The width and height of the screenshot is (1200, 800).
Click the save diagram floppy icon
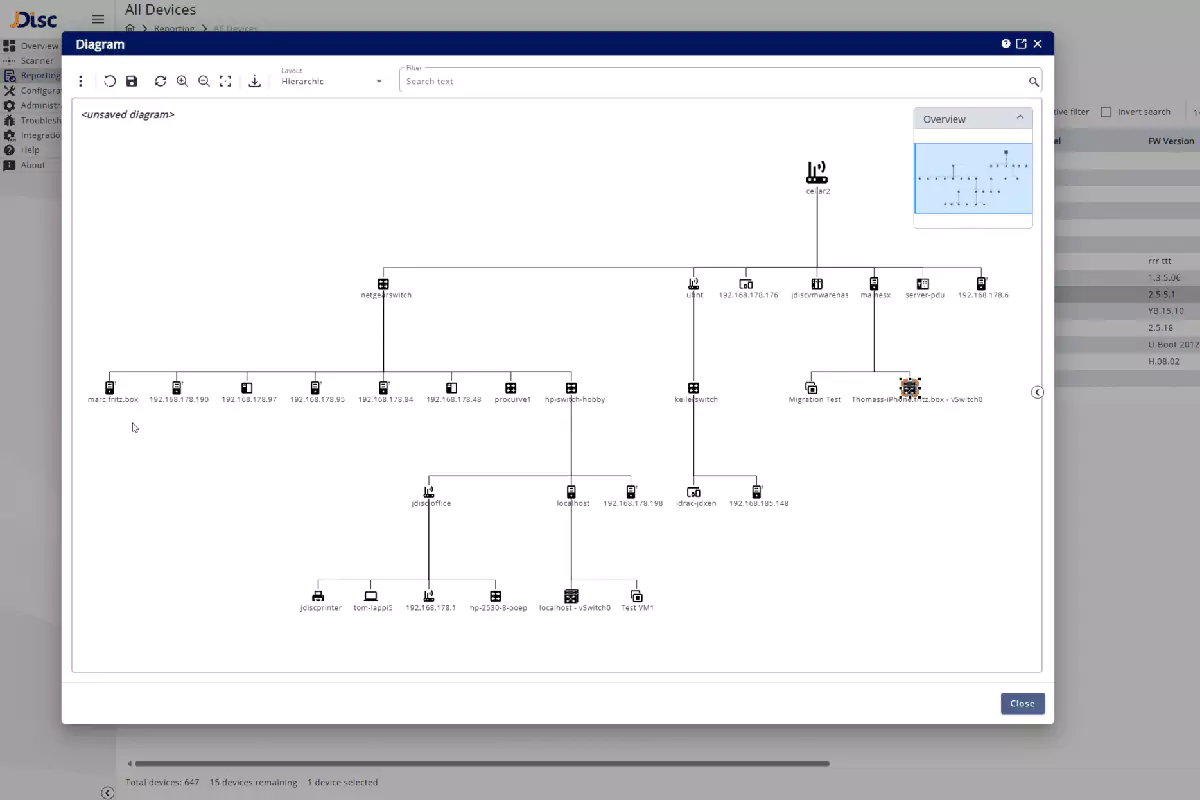click(x=132, y=81)
